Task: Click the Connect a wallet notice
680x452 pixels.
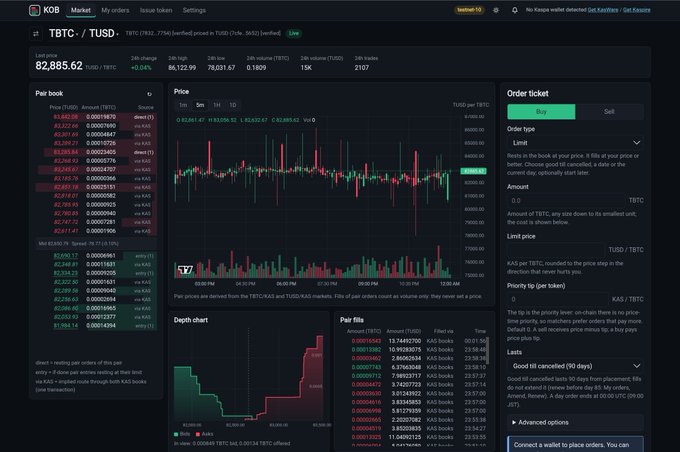Action: coord(575,444)
